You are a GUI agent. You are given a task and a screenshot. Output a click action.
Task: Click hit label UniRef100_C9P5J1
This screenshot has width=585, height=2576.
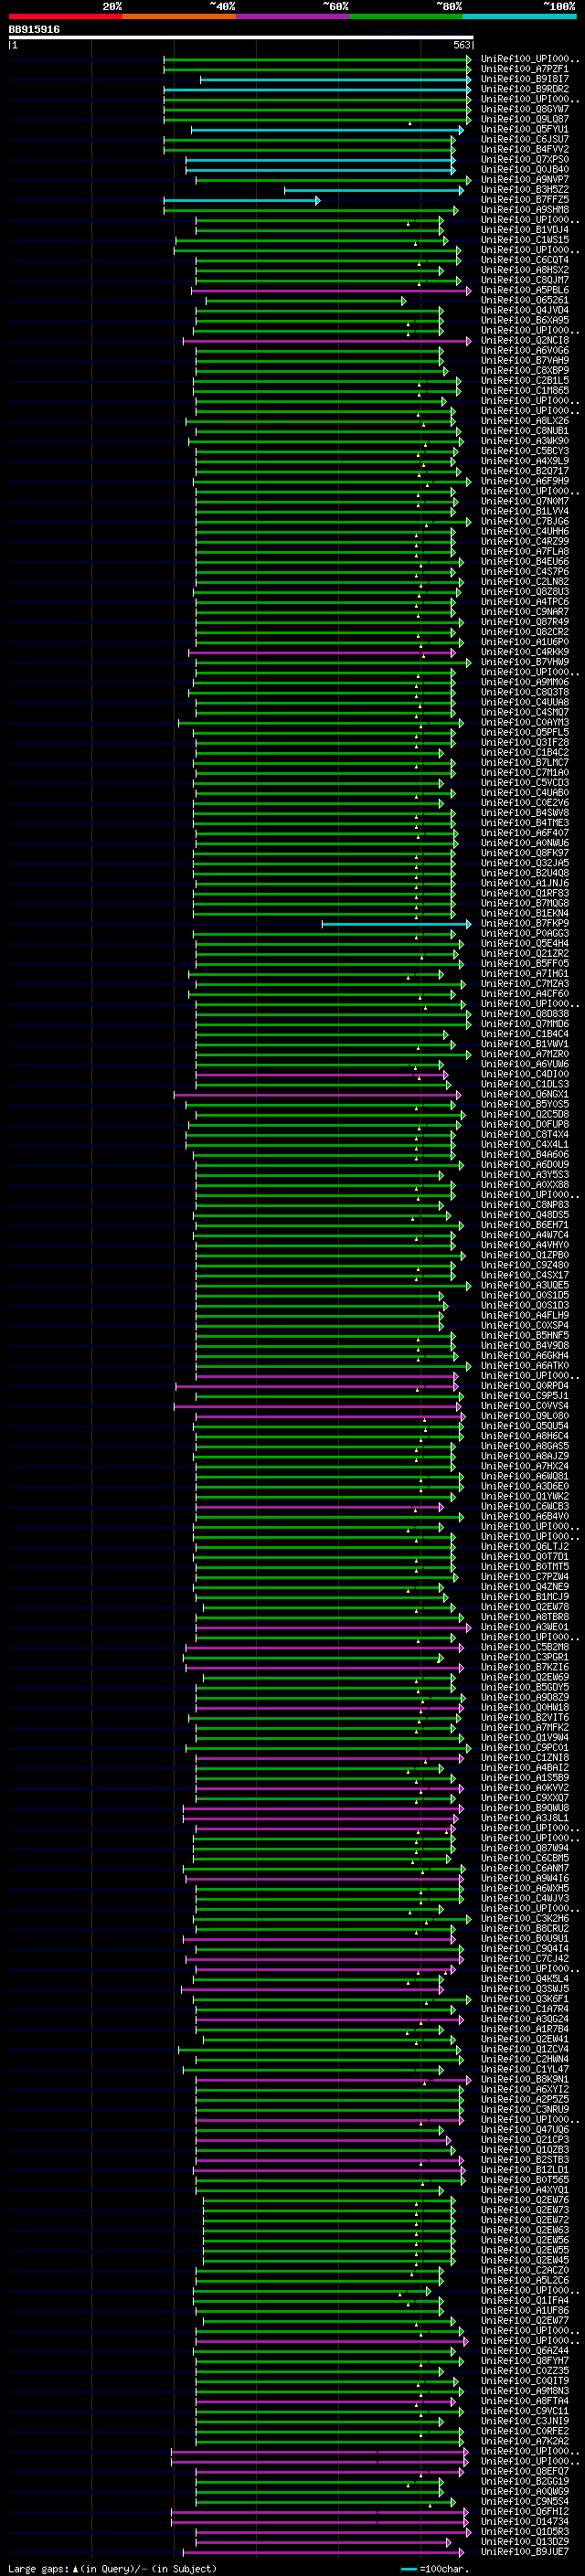coord(525,1396)
